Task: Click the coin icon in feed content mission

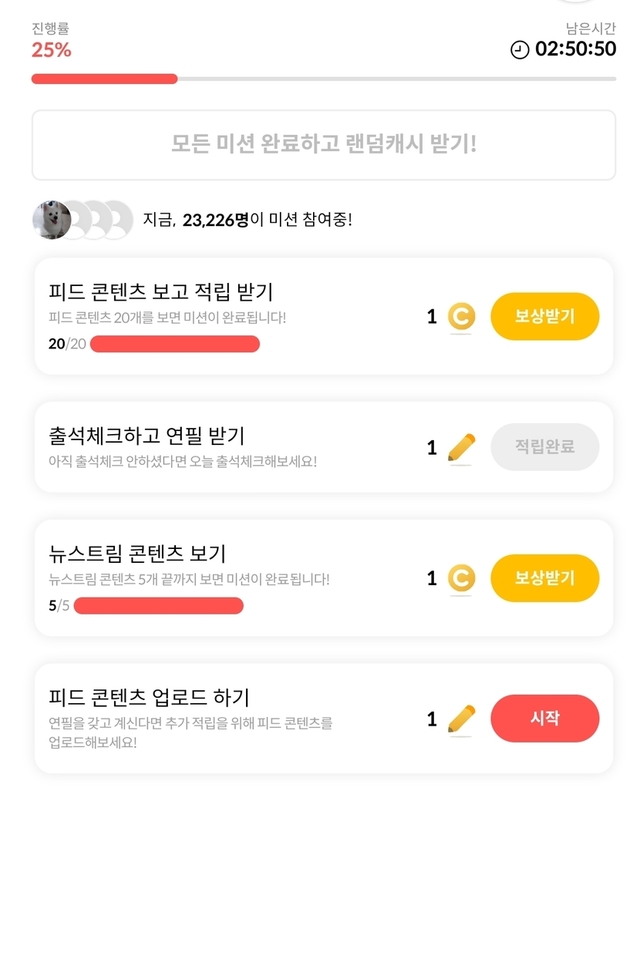Action: tap(461, 317)
